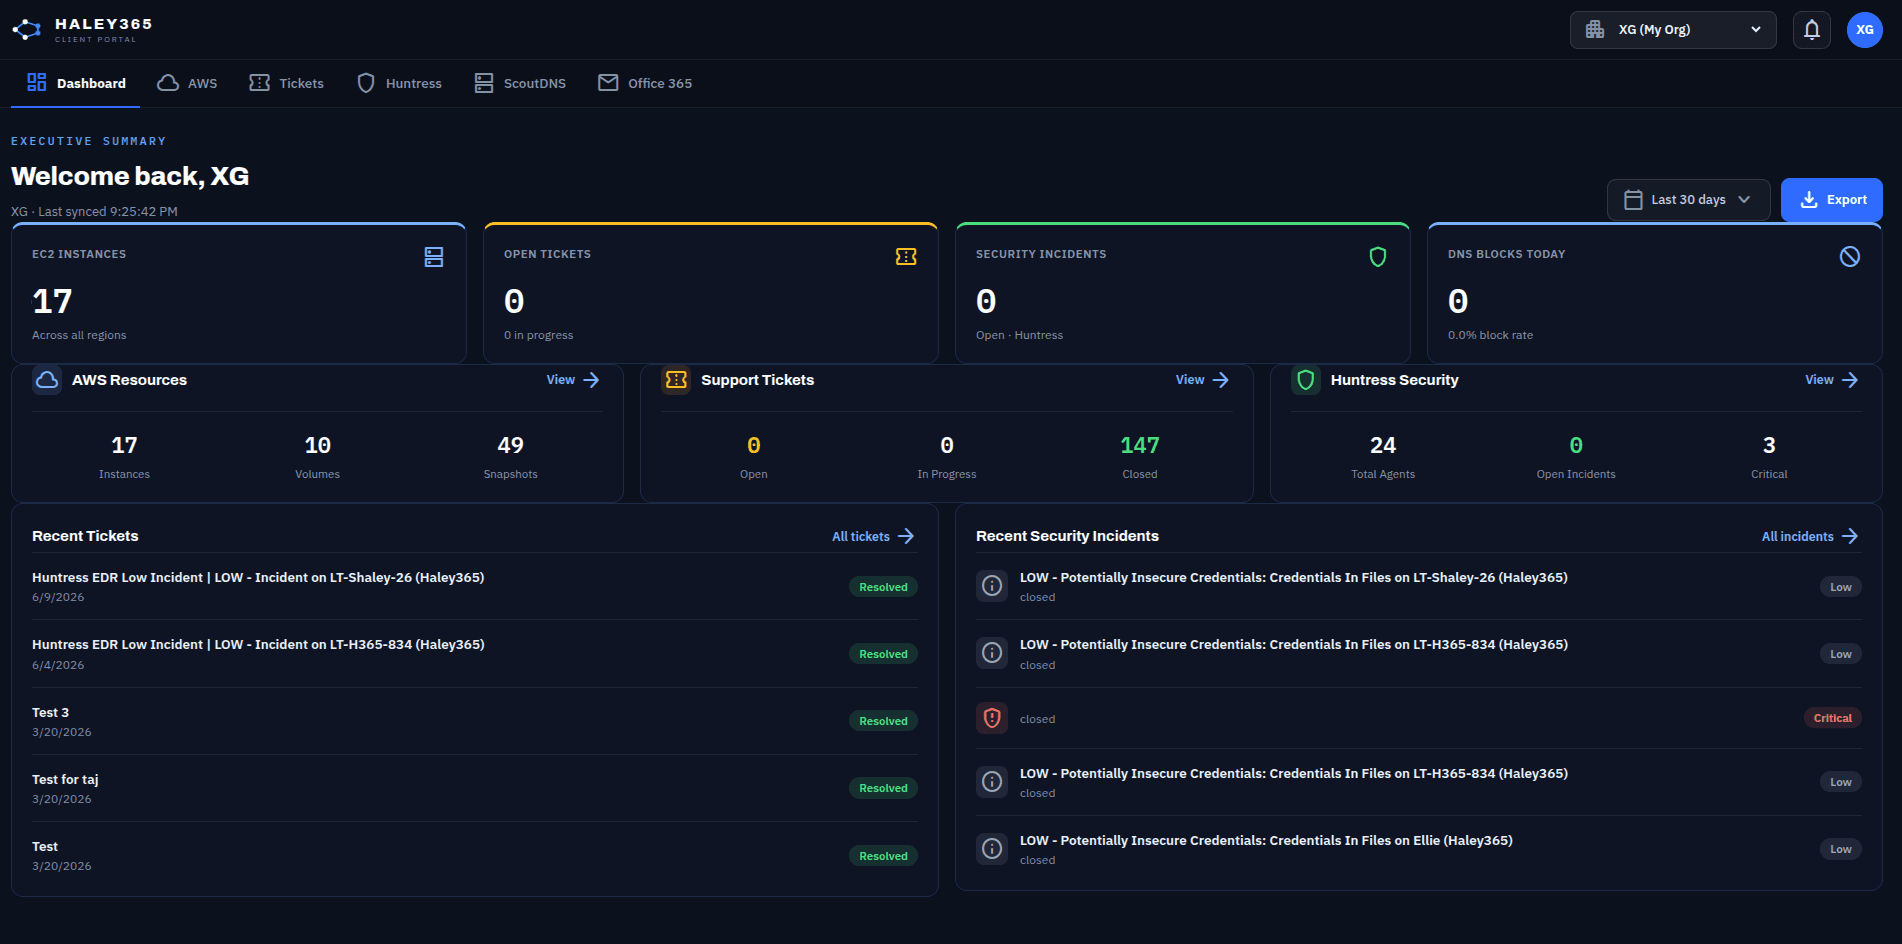Screen dimensions: 1902x944
Task: Click View link in Huntress Security
Action: (x=1832, y=380)
